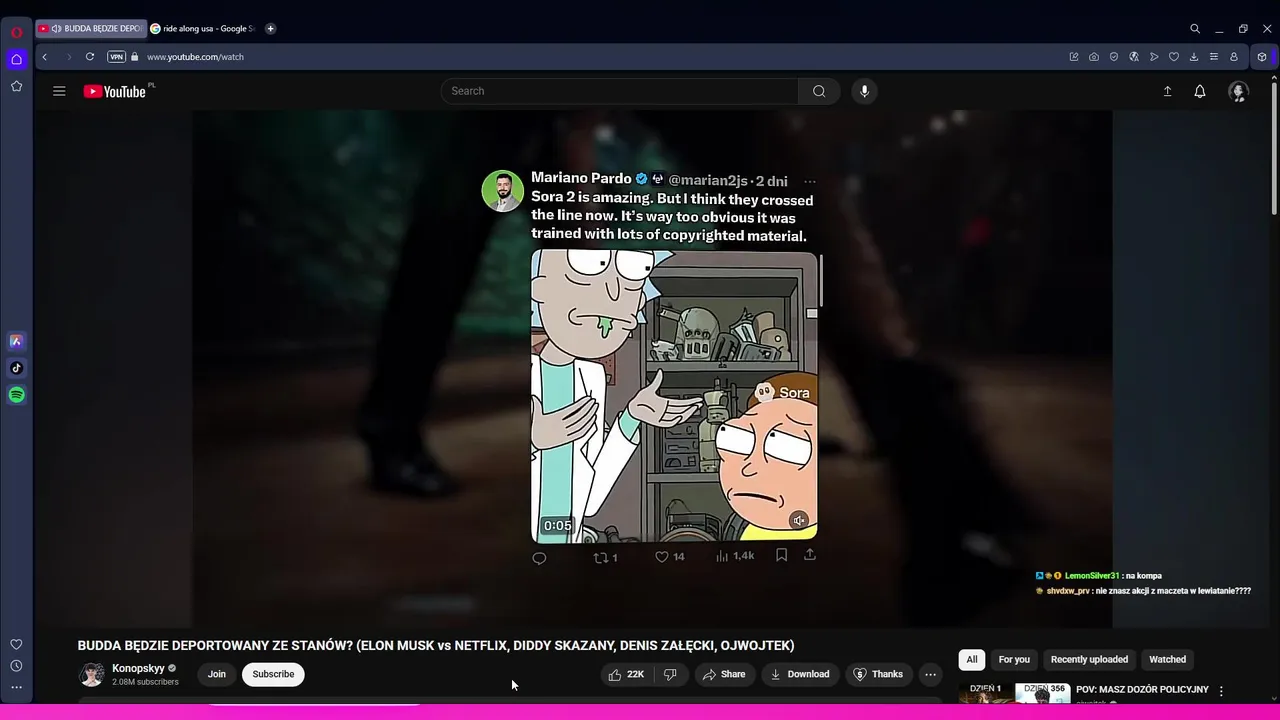This screenshot has height=720, width=1280.
Task: Select the 'All' filter chip
Action: click(972, 659)
